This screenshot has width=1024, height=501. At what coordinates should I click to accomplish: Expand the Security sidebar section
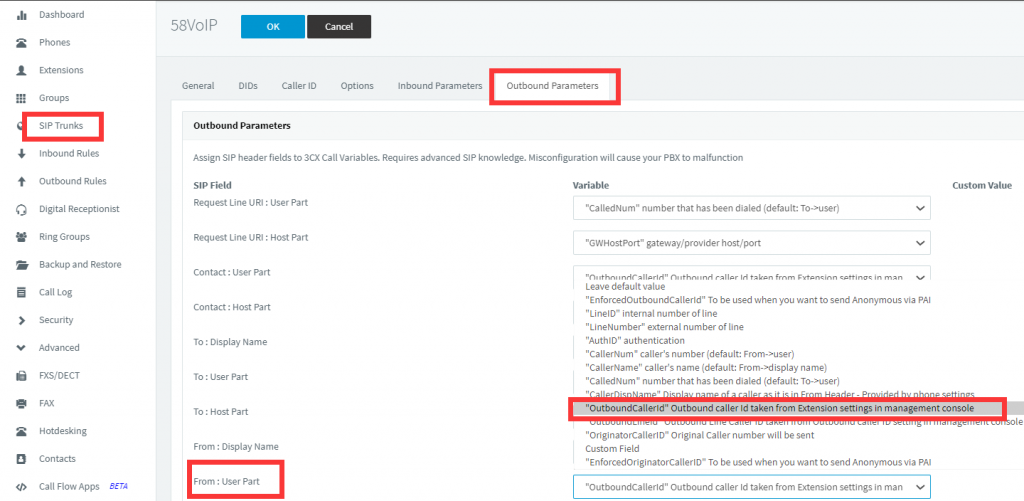(x=21, y=320)
